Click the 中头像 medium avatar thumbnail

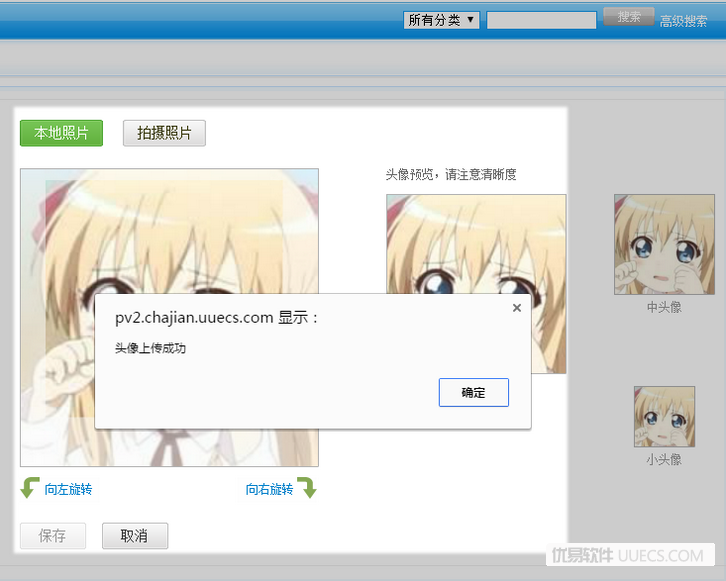(664, 244)
